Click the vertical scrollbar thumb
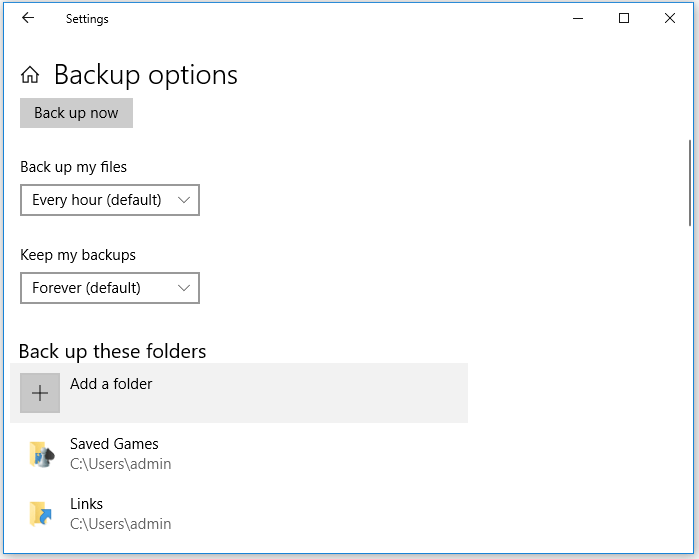Screen dimensions: 699x559 [x=690, y=184]
